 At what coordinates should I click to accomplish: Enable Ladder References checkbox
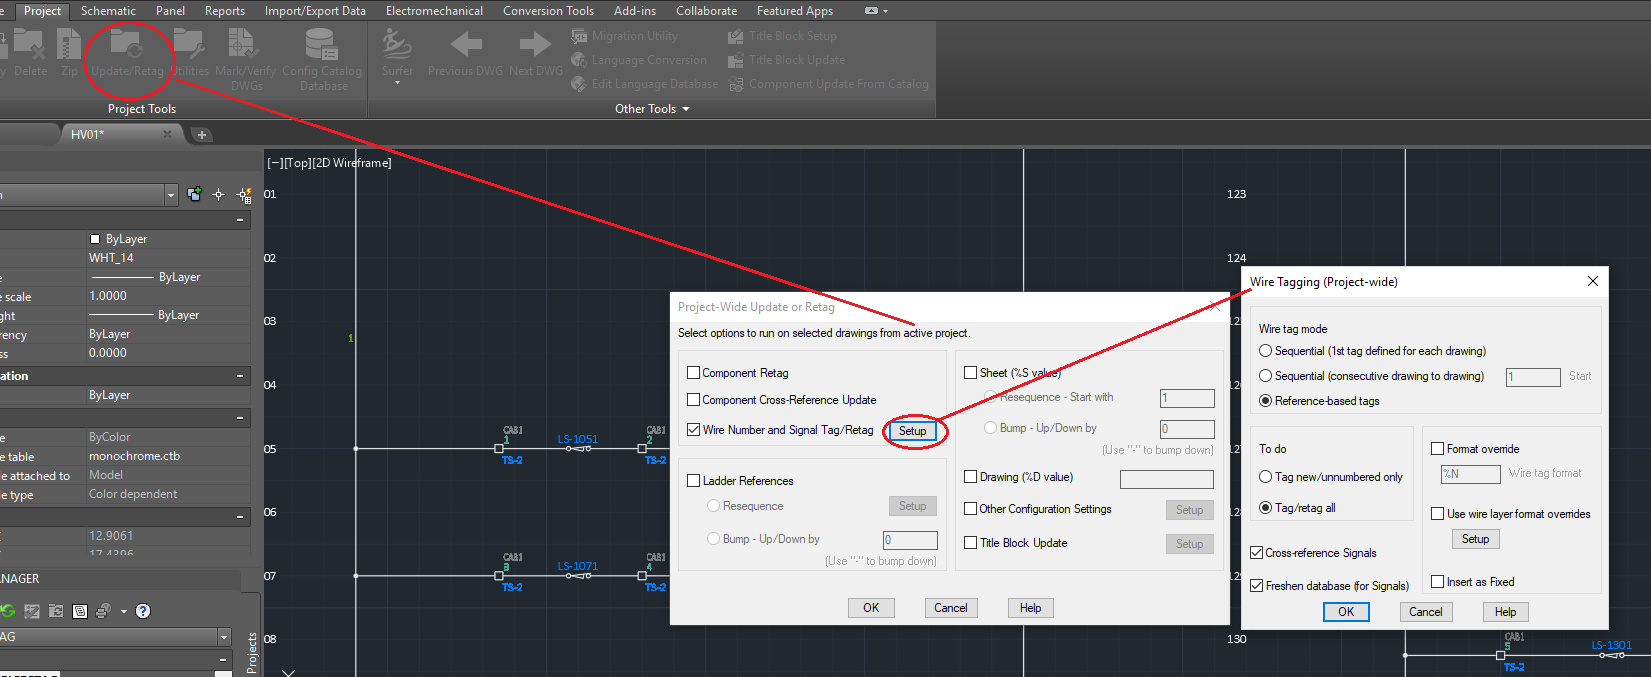693,481
